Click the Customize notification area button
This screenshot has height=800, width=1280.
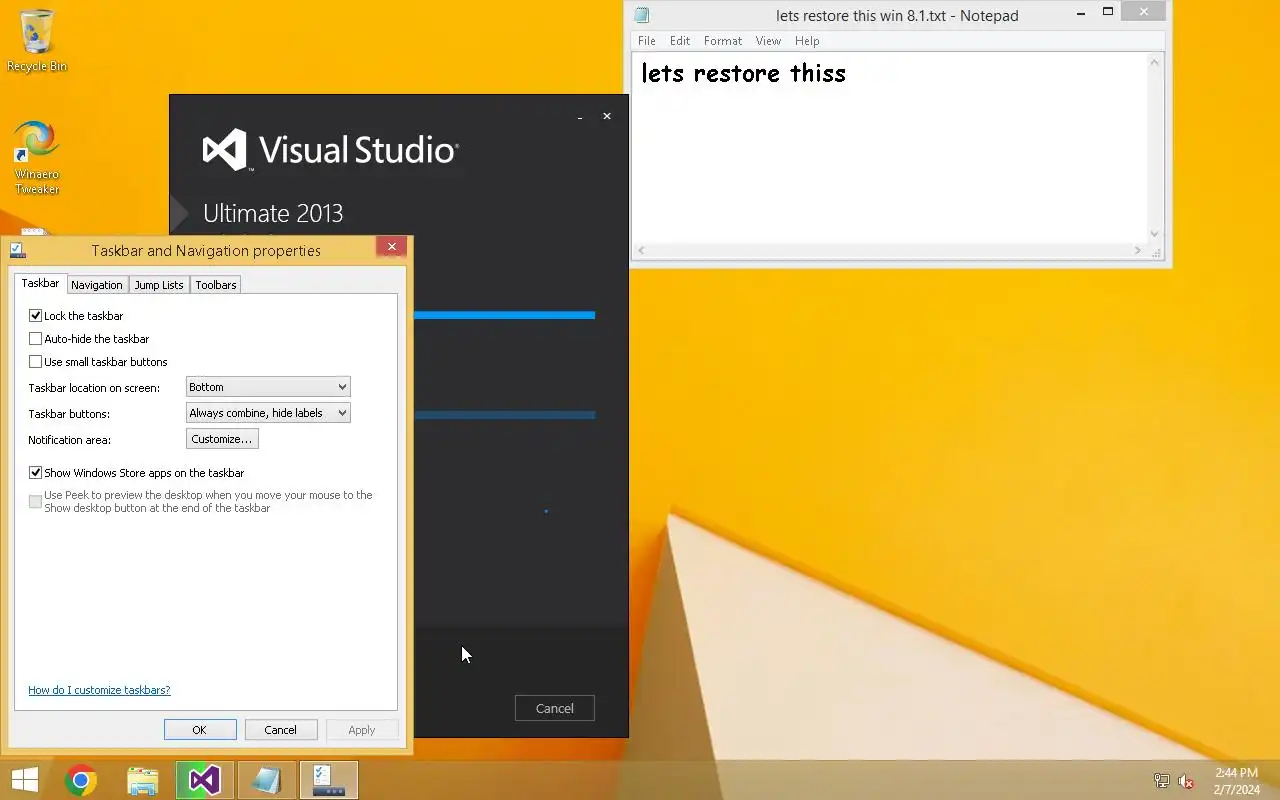pyautogui.click(x=222, y=439)
